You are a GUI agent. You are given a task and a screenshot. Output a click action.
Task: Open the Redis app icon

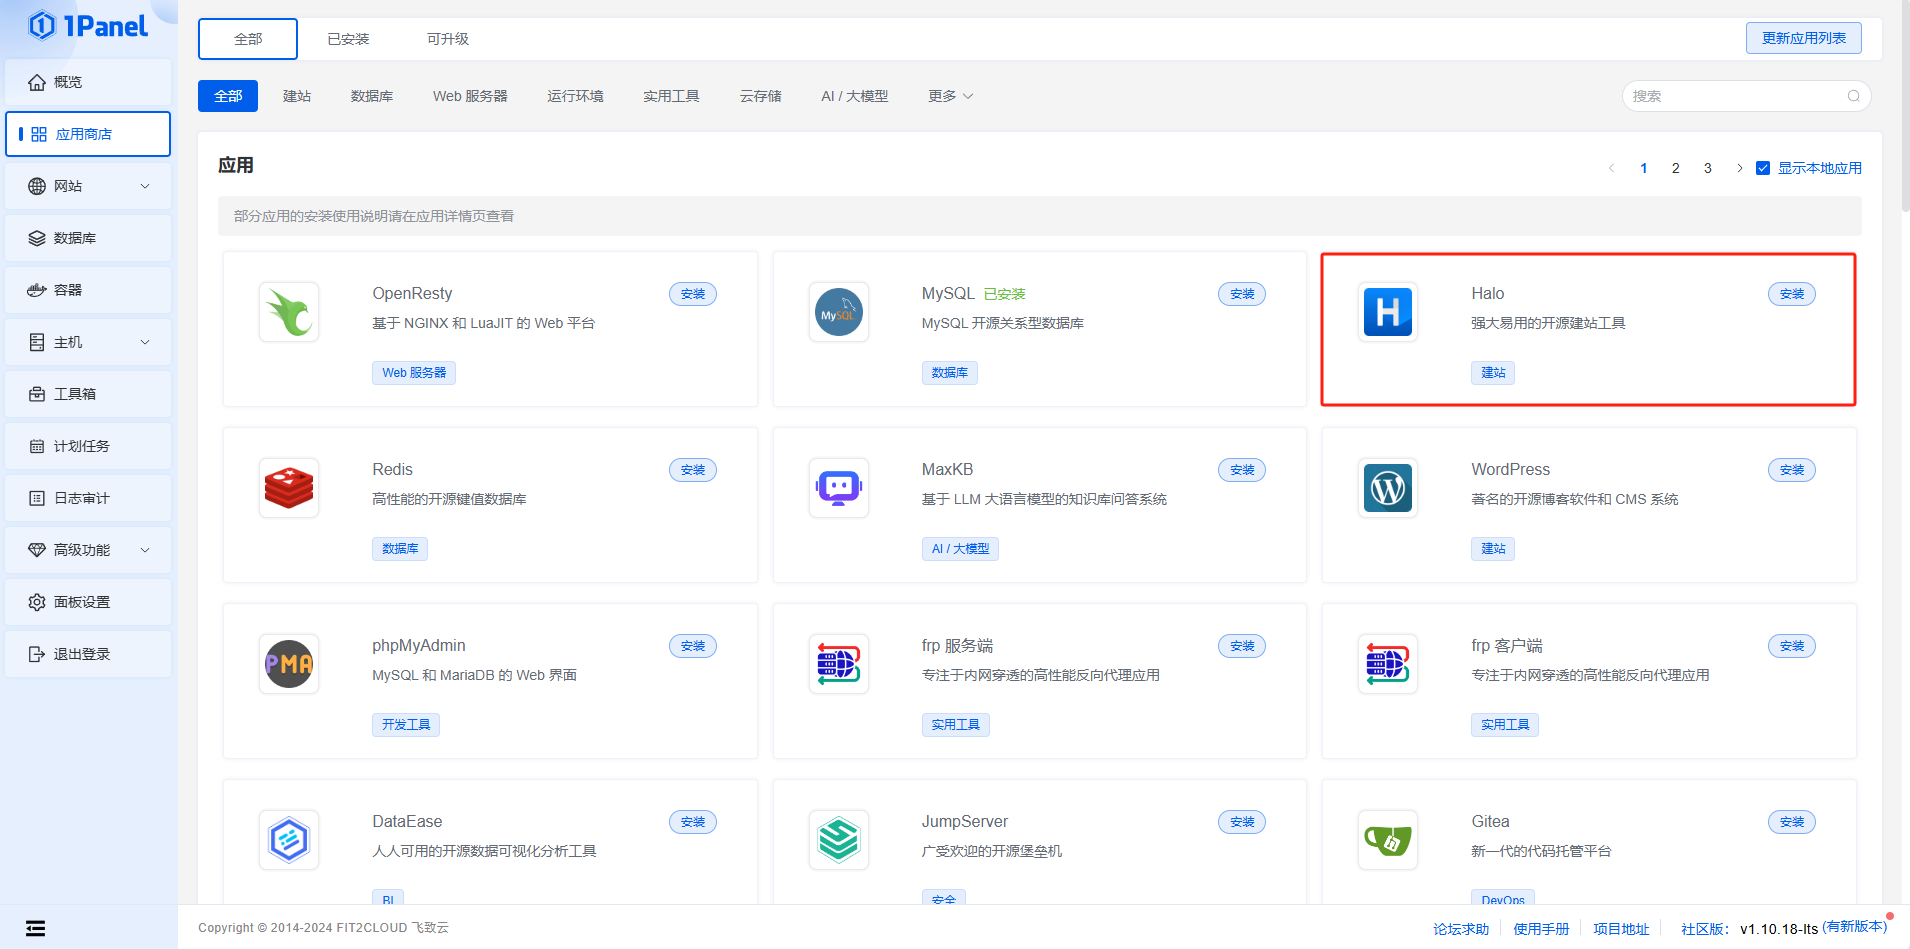click(x=289, y=488)
